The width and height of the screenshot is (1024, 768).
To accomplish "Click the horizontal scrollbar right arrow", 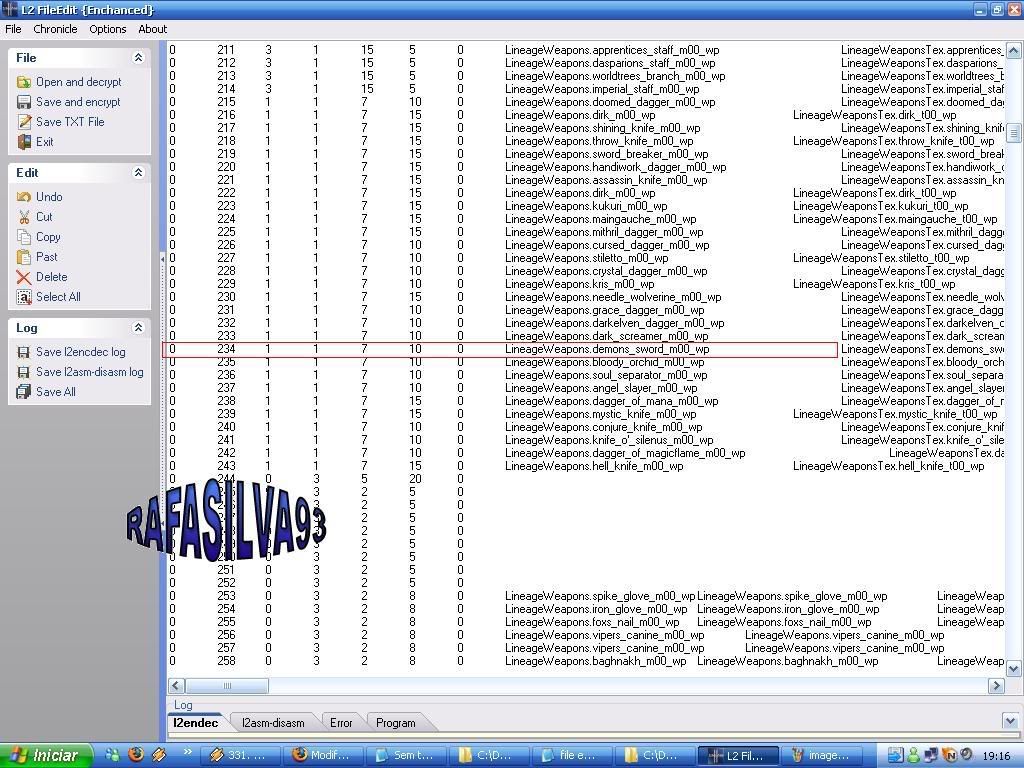I will (x=996, y=686).
